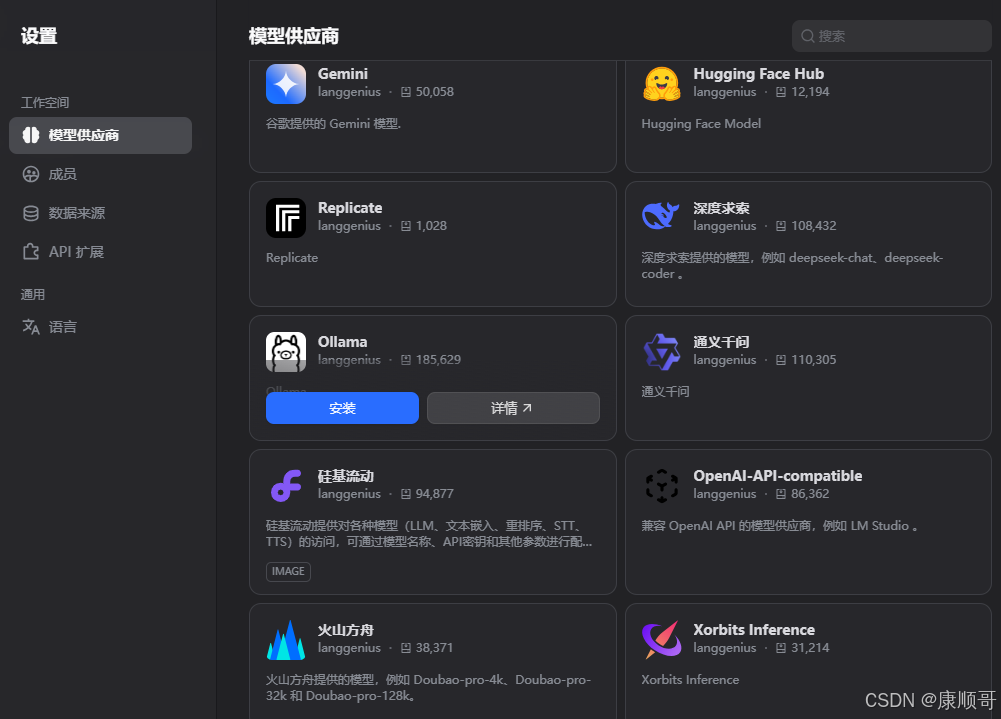Click the Hugging Face Hub emoji logo
This screenshot has width=1001, height=719.
coord(661,84)
